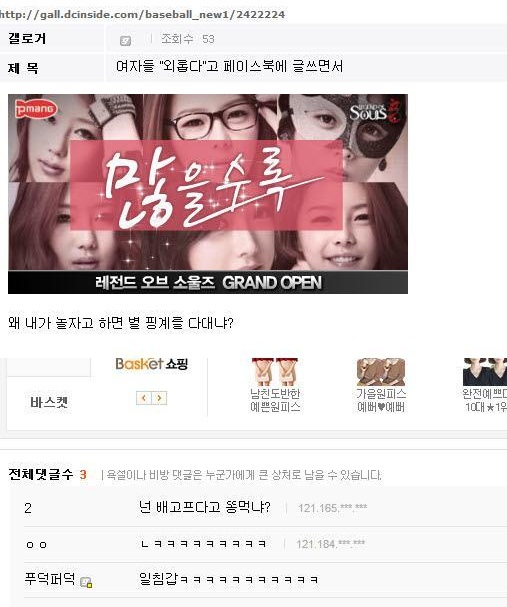Click the 가을원피스 예뻐♥예뻐 text link
Viewport: 507px width, 607px height.
pyautogui.click(x=381, y=400)
